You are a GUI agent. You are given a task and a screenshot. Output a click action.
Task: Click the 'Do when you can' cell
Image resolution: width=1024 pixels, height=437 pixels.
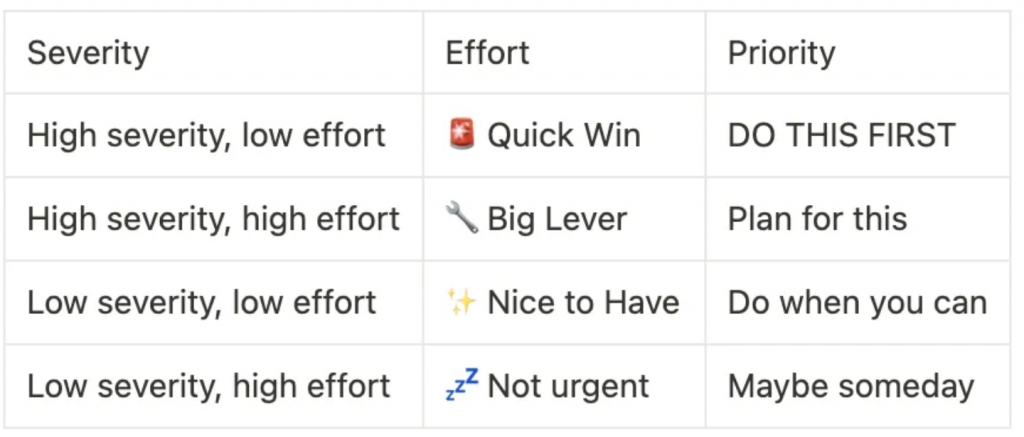pyautogui.click(x=858, y=302)
